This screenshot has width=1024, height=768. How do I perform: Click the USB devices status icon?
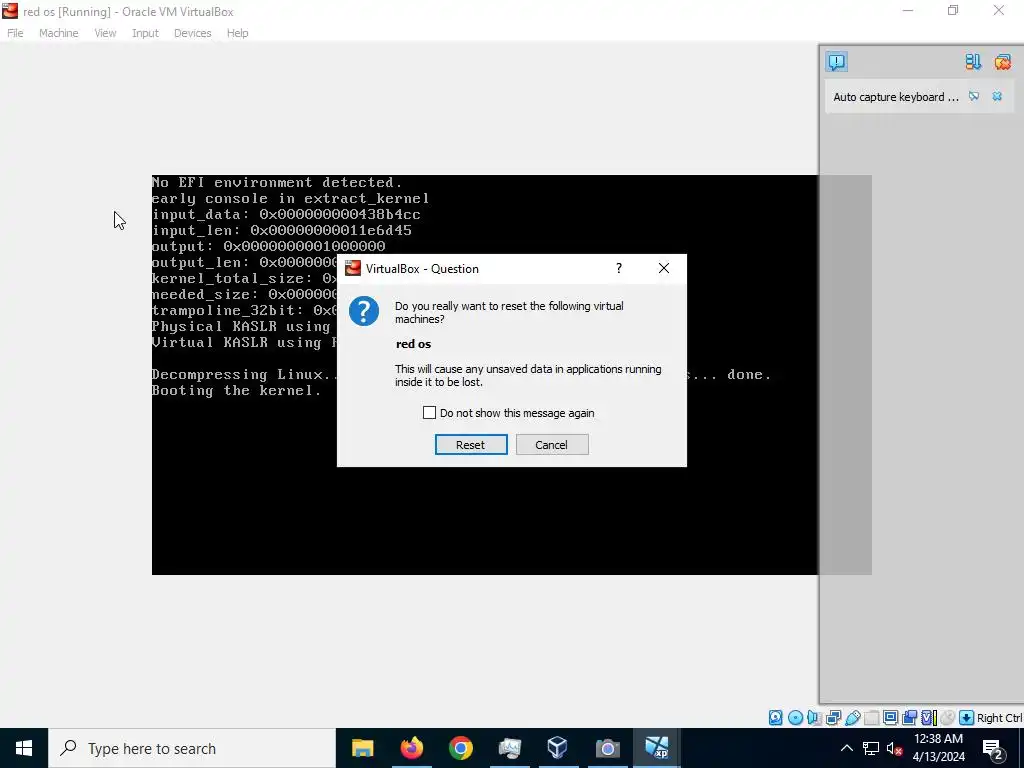pos(853,718)
